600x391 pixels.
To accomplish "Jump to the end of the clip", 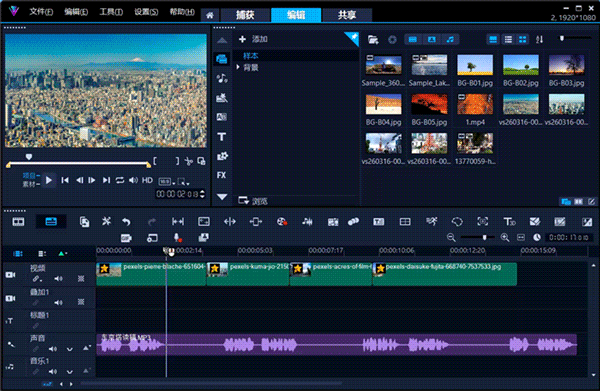I will coord(106,180).
